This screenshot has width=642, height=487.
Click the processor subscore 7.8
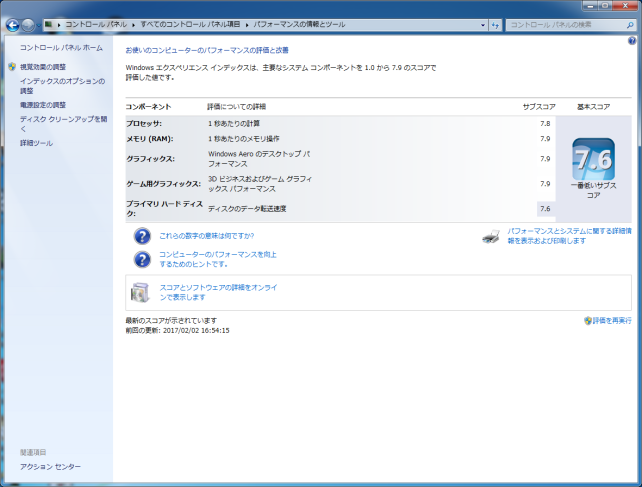click(x=545, y=123)
